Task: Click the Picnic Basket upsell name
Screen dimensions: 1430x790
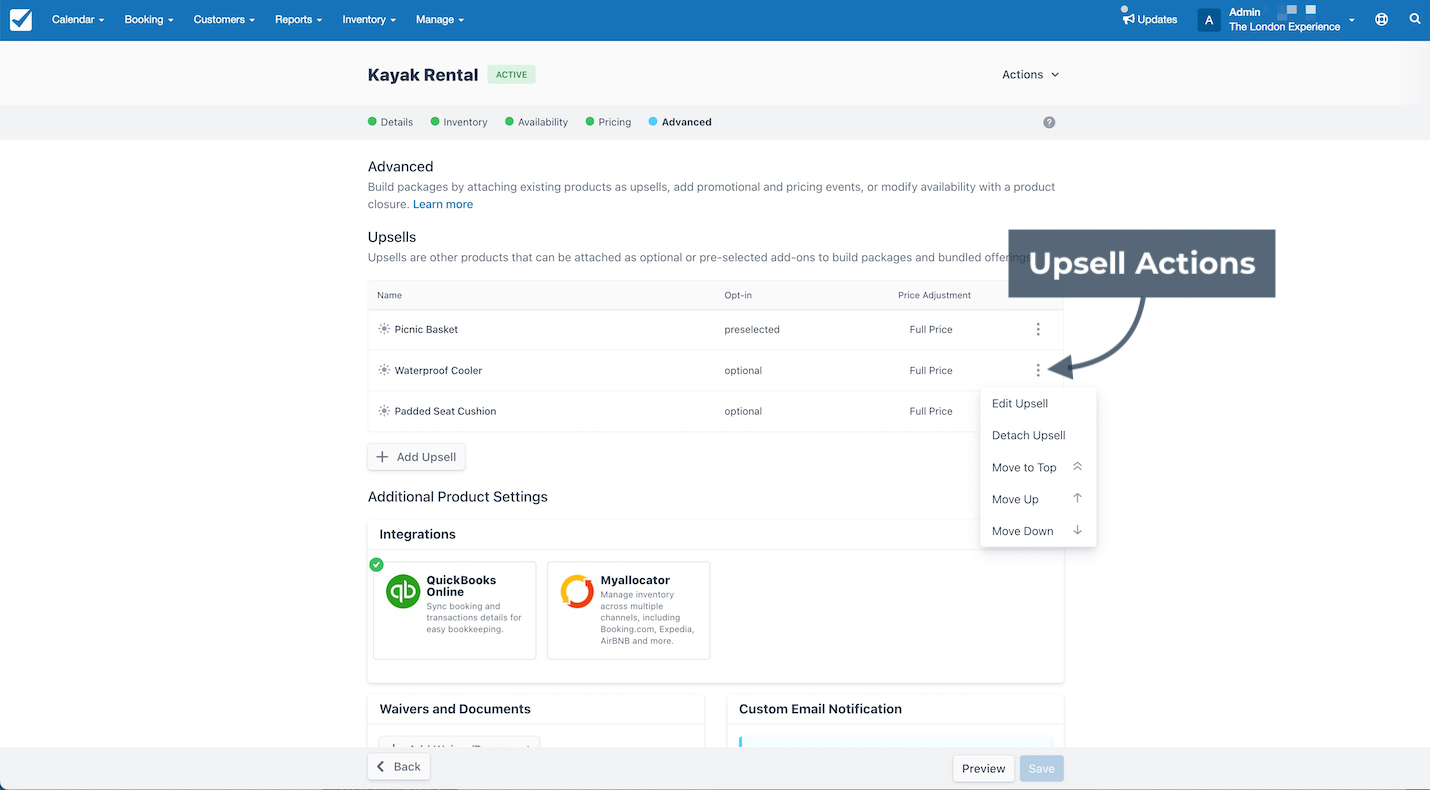Action: point(426,329)
